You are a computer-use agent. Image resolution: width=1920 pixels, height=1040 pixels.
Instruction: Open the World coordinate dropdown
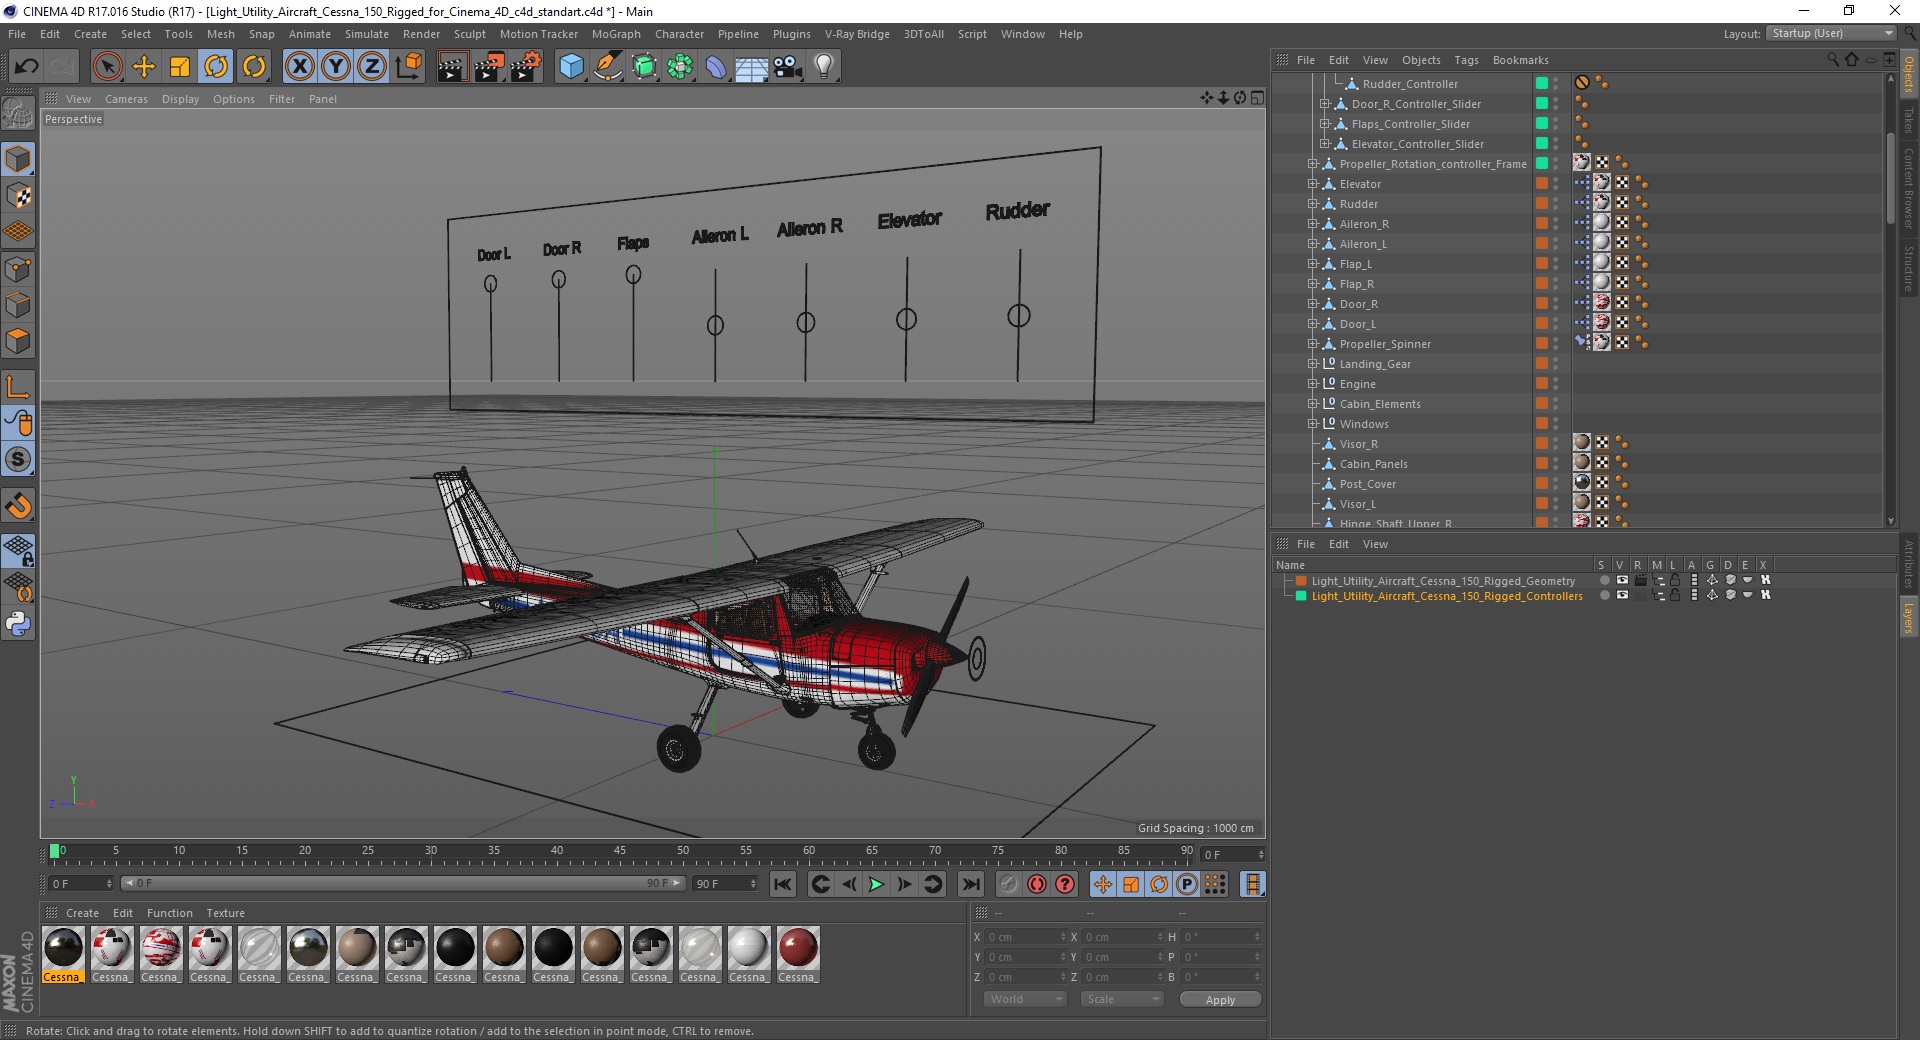(1025, 999)
